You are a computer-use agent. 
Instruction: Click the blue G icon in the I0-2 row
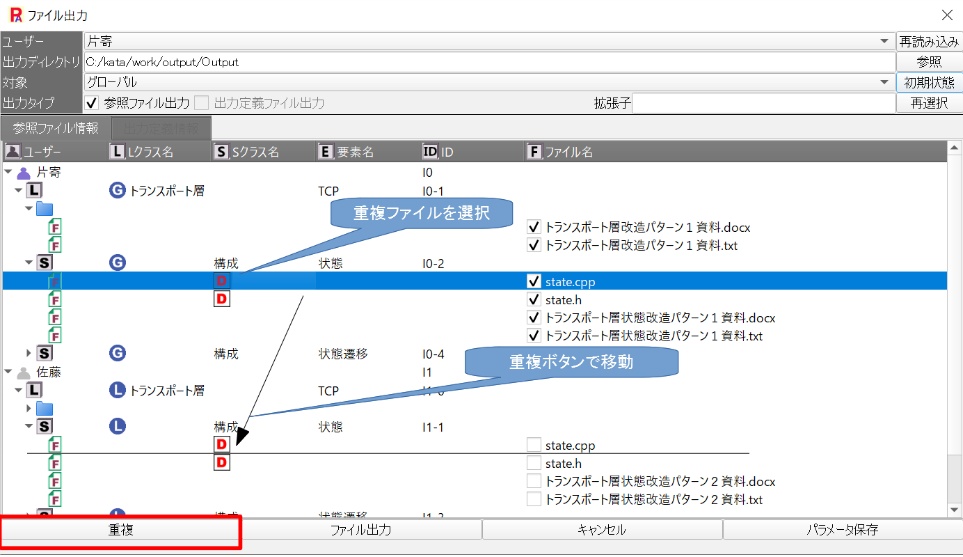coord(117,263)
